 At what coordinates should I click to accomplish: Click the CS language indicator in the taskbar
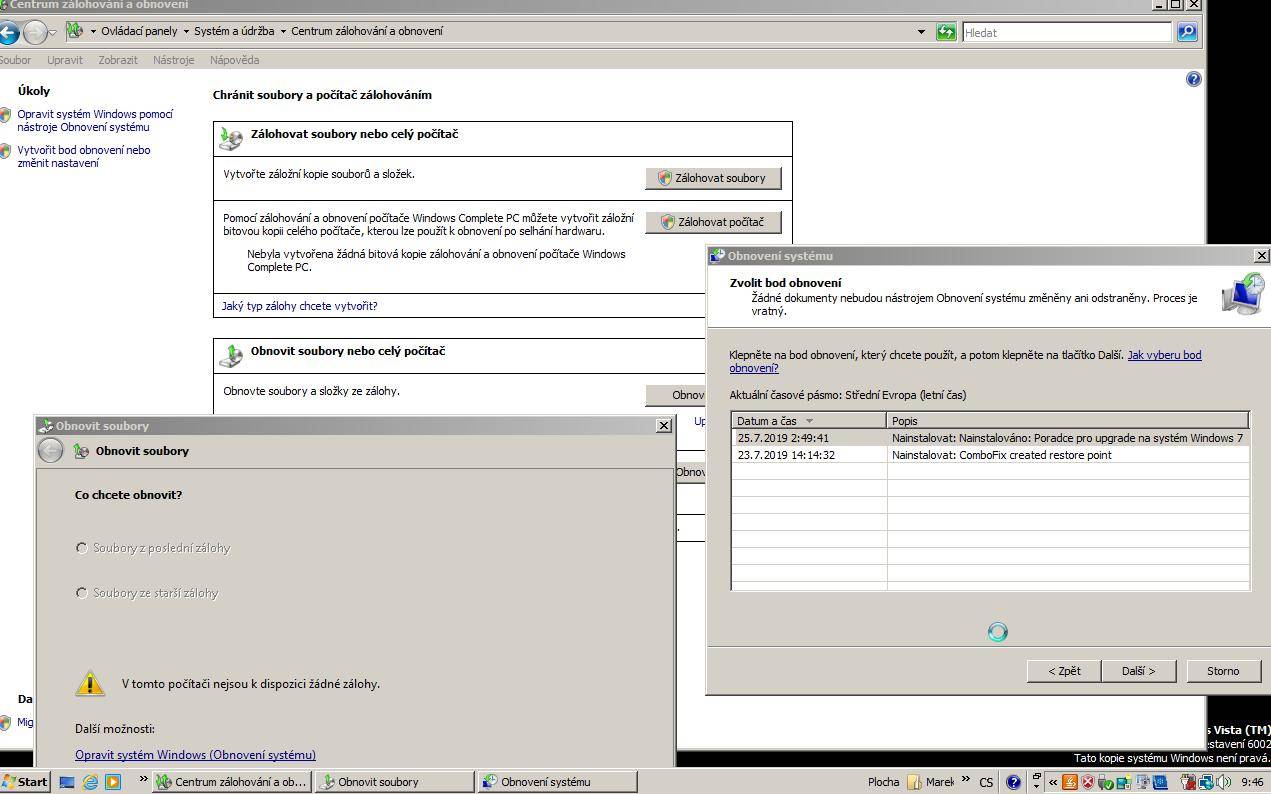986,782
